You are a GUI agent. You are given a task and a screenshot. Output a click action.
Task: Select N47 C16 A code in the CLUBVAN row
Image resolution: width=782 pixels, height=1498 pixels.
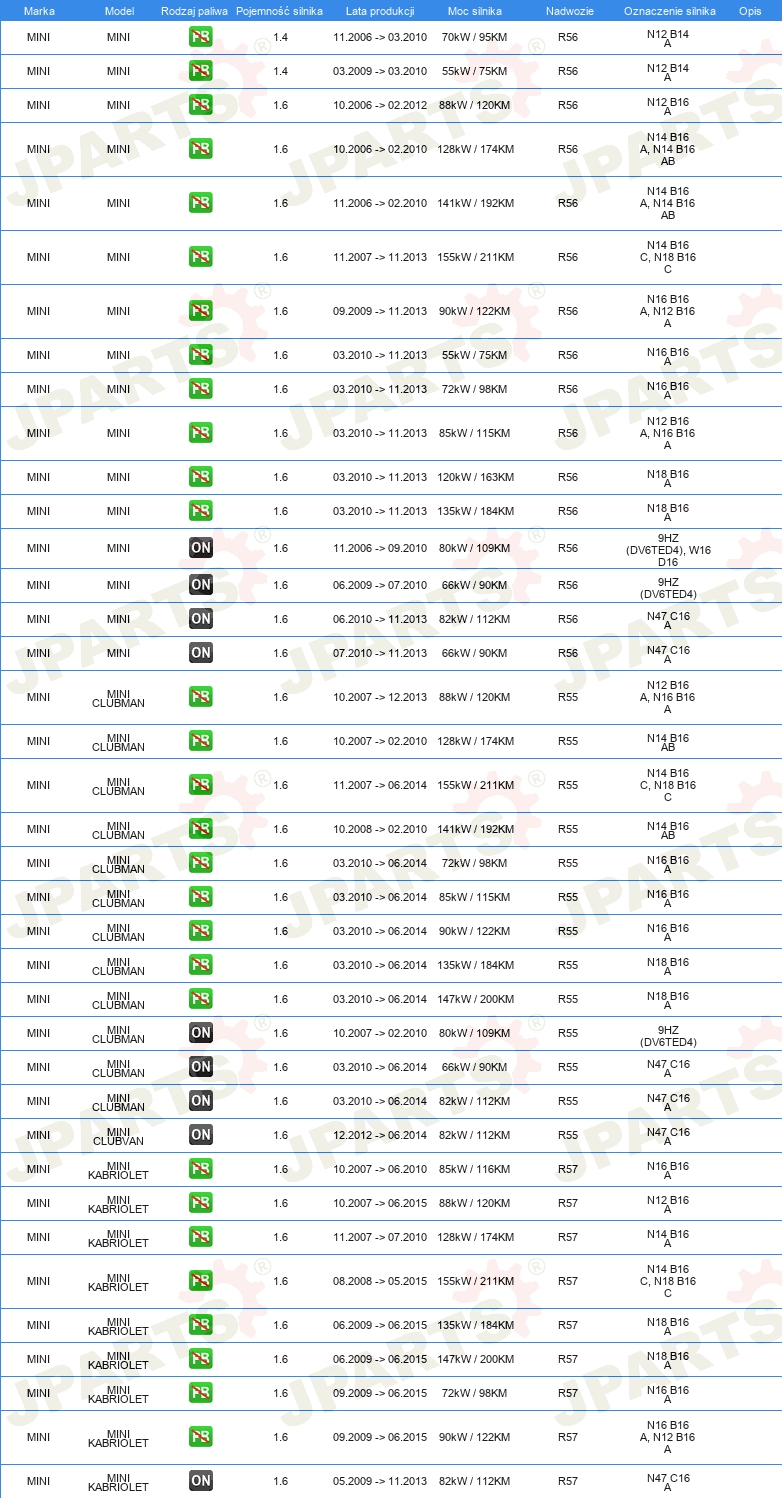pyautogui.click(x=668, y=1136)
